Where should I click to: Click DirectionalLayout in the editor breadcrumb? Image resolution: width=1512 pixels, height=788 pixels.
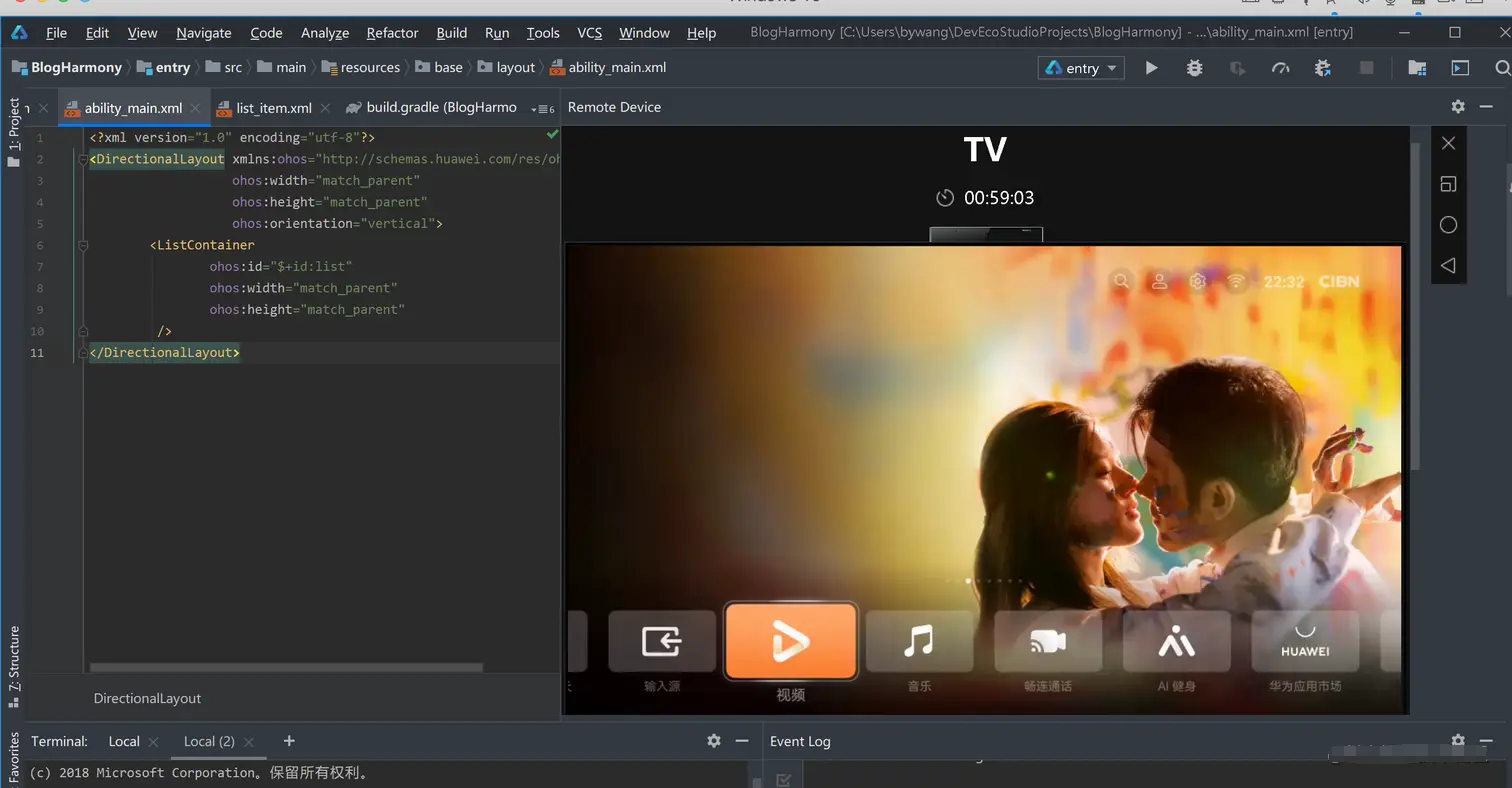coord(147,698)
